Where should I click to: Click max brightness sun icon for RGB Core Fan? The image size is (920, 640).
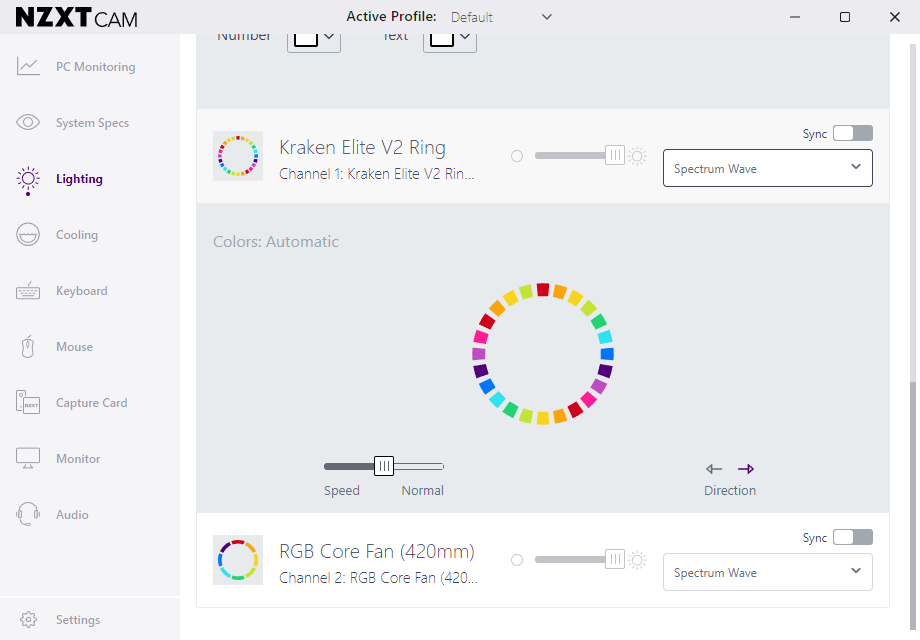637,560
